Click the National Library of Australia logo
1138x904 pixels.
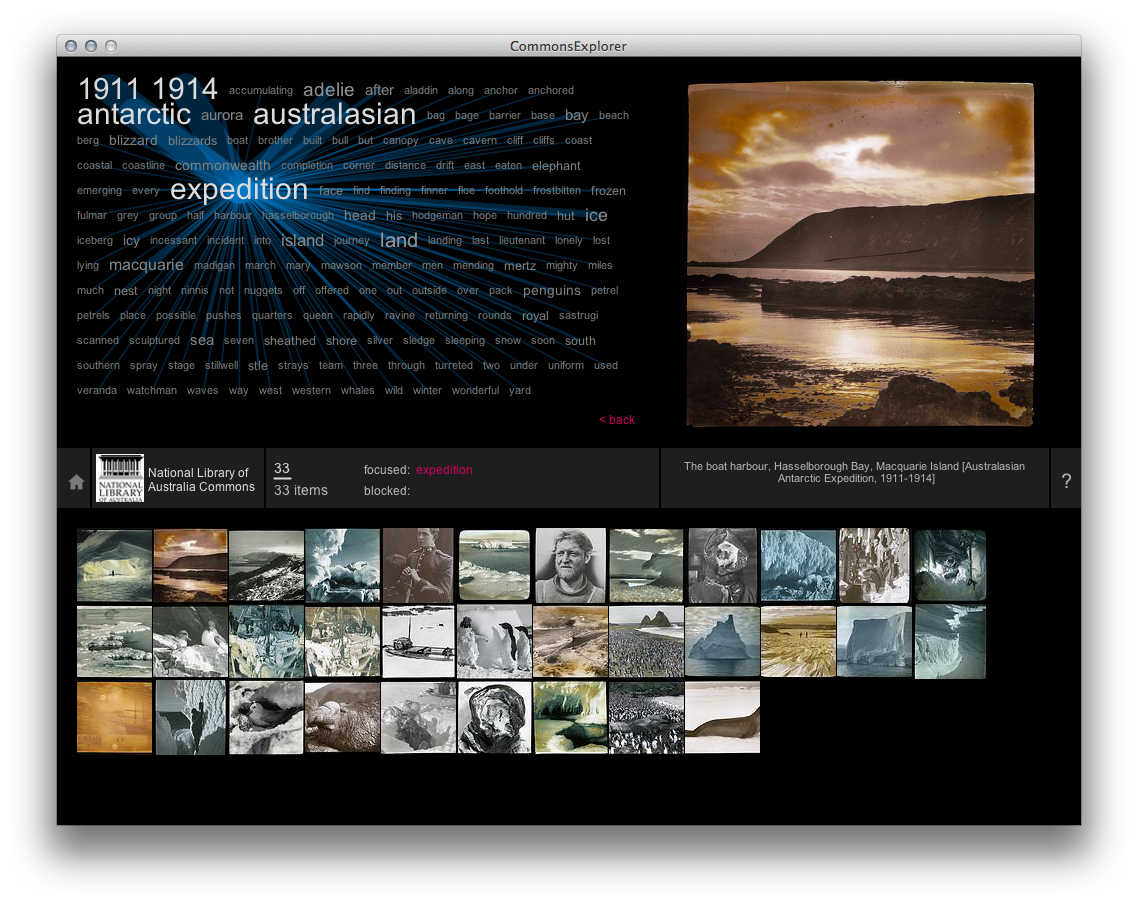119,478
